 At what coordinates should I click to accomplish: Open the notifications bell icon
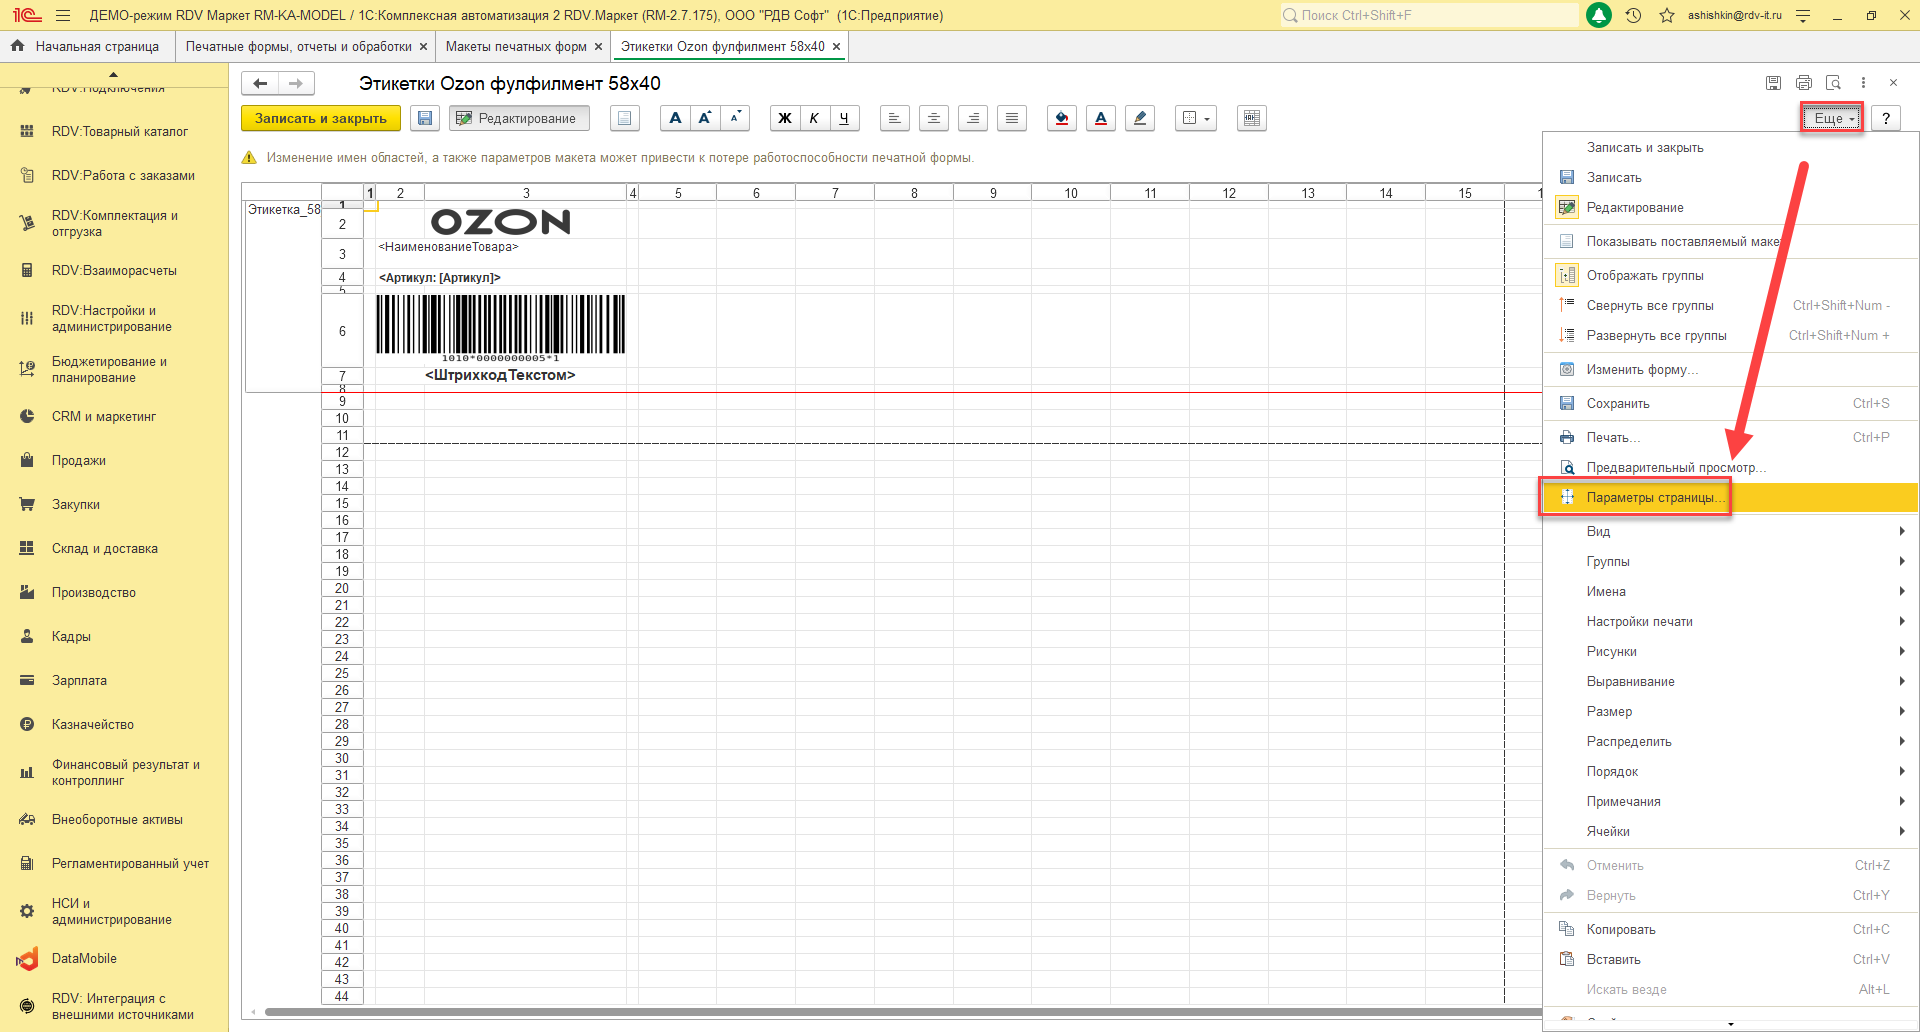point(1599,15)
